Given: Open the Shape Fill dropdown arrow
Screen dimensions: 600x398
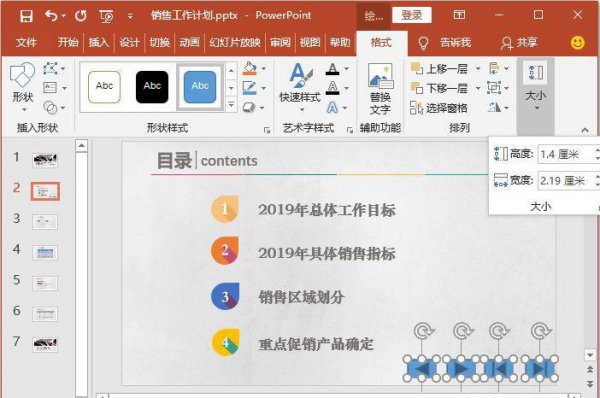Looking at the screenshot, I should 264,69.
